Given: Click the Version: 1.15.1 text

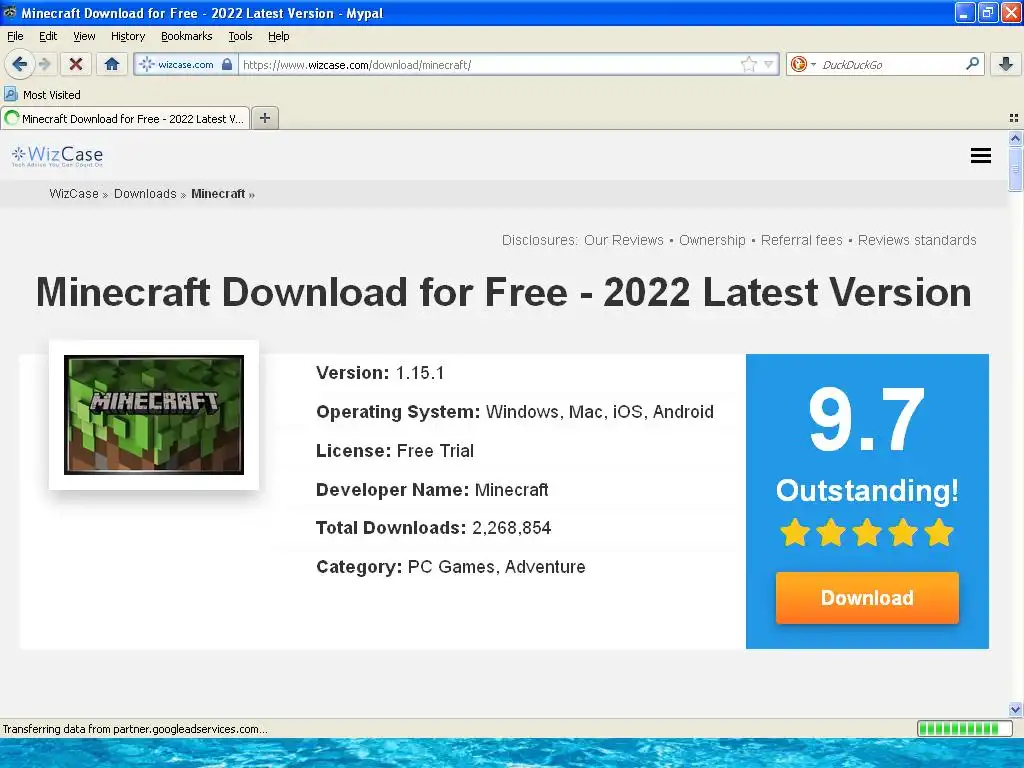Looking at the screenshot, I should pos(380,373).
